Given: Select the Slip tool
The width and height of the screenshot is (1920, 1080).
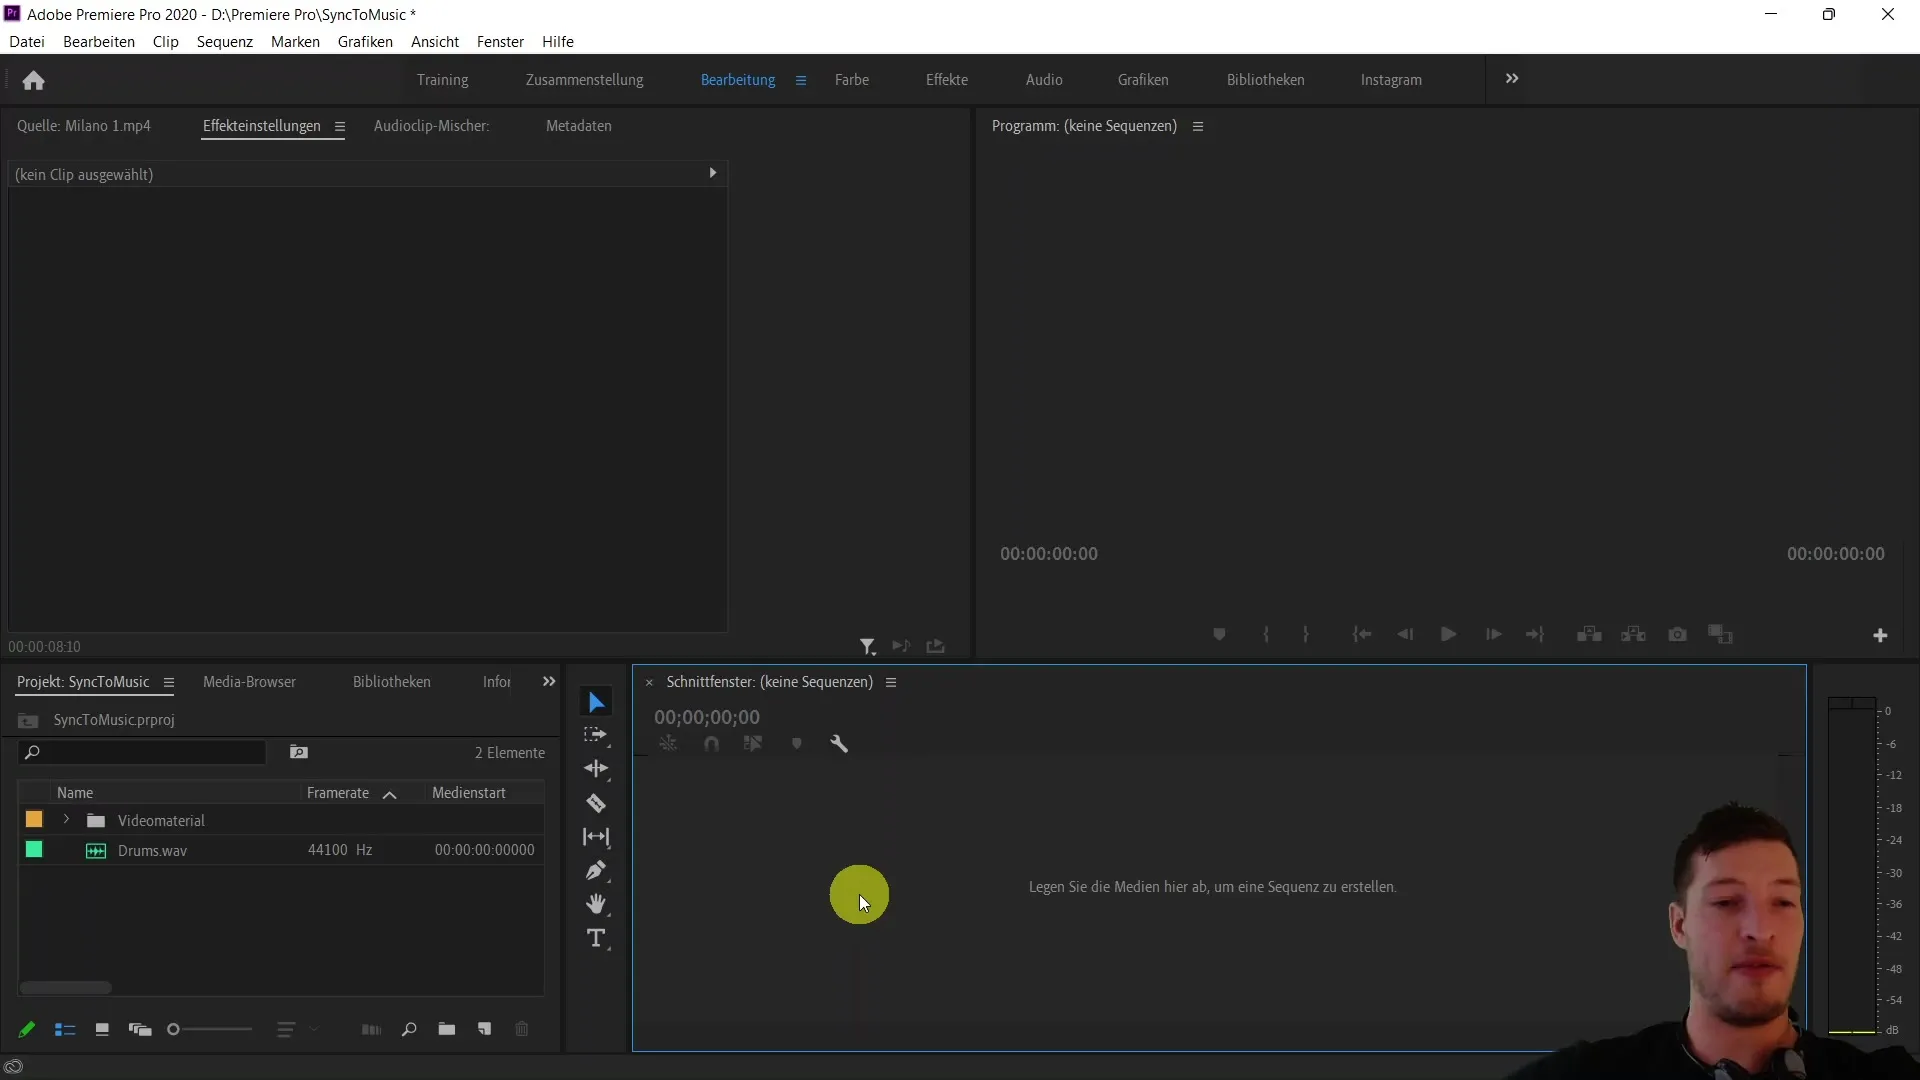Looking at the screenshot, I should click(x=596, y=837).
